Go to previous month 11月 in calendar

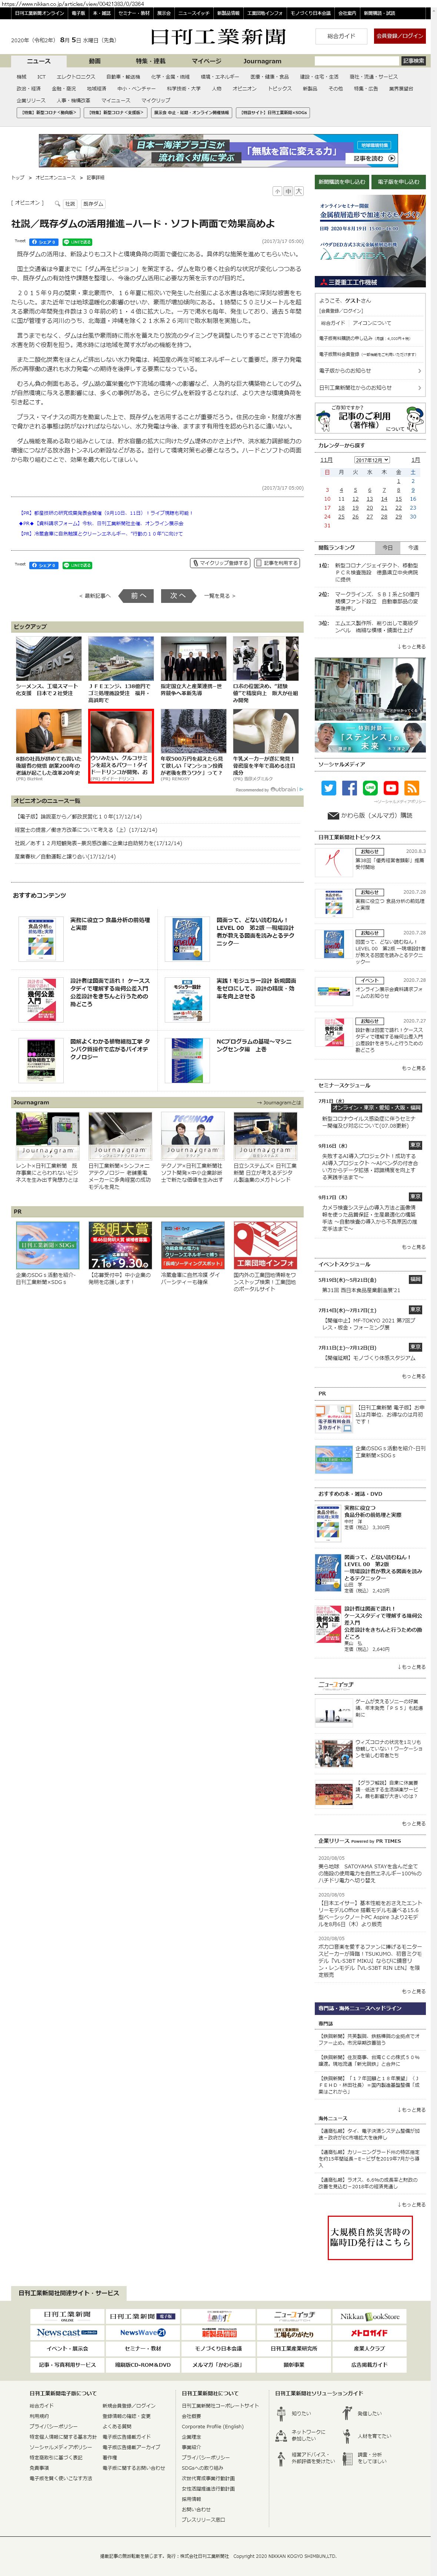click(x=326, y=460)
